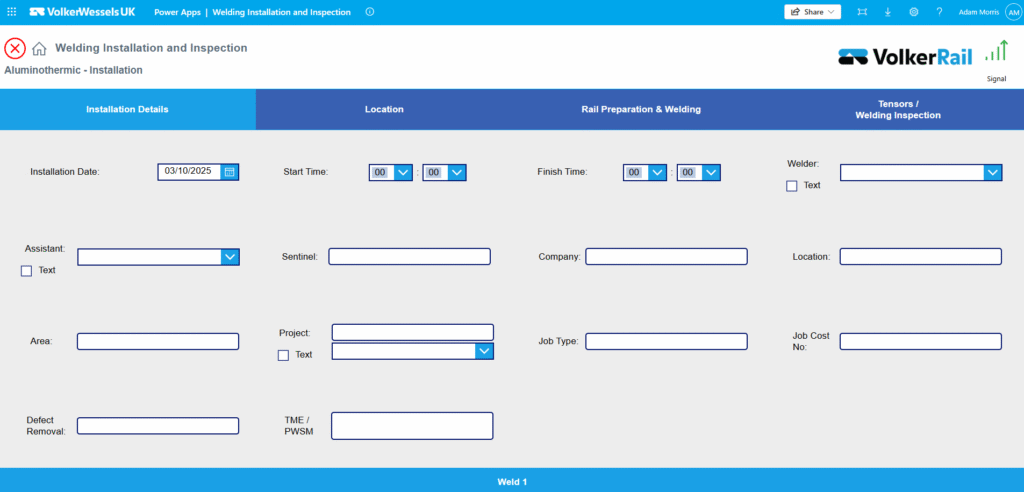Switch to the Location tab

click(384, 109)
